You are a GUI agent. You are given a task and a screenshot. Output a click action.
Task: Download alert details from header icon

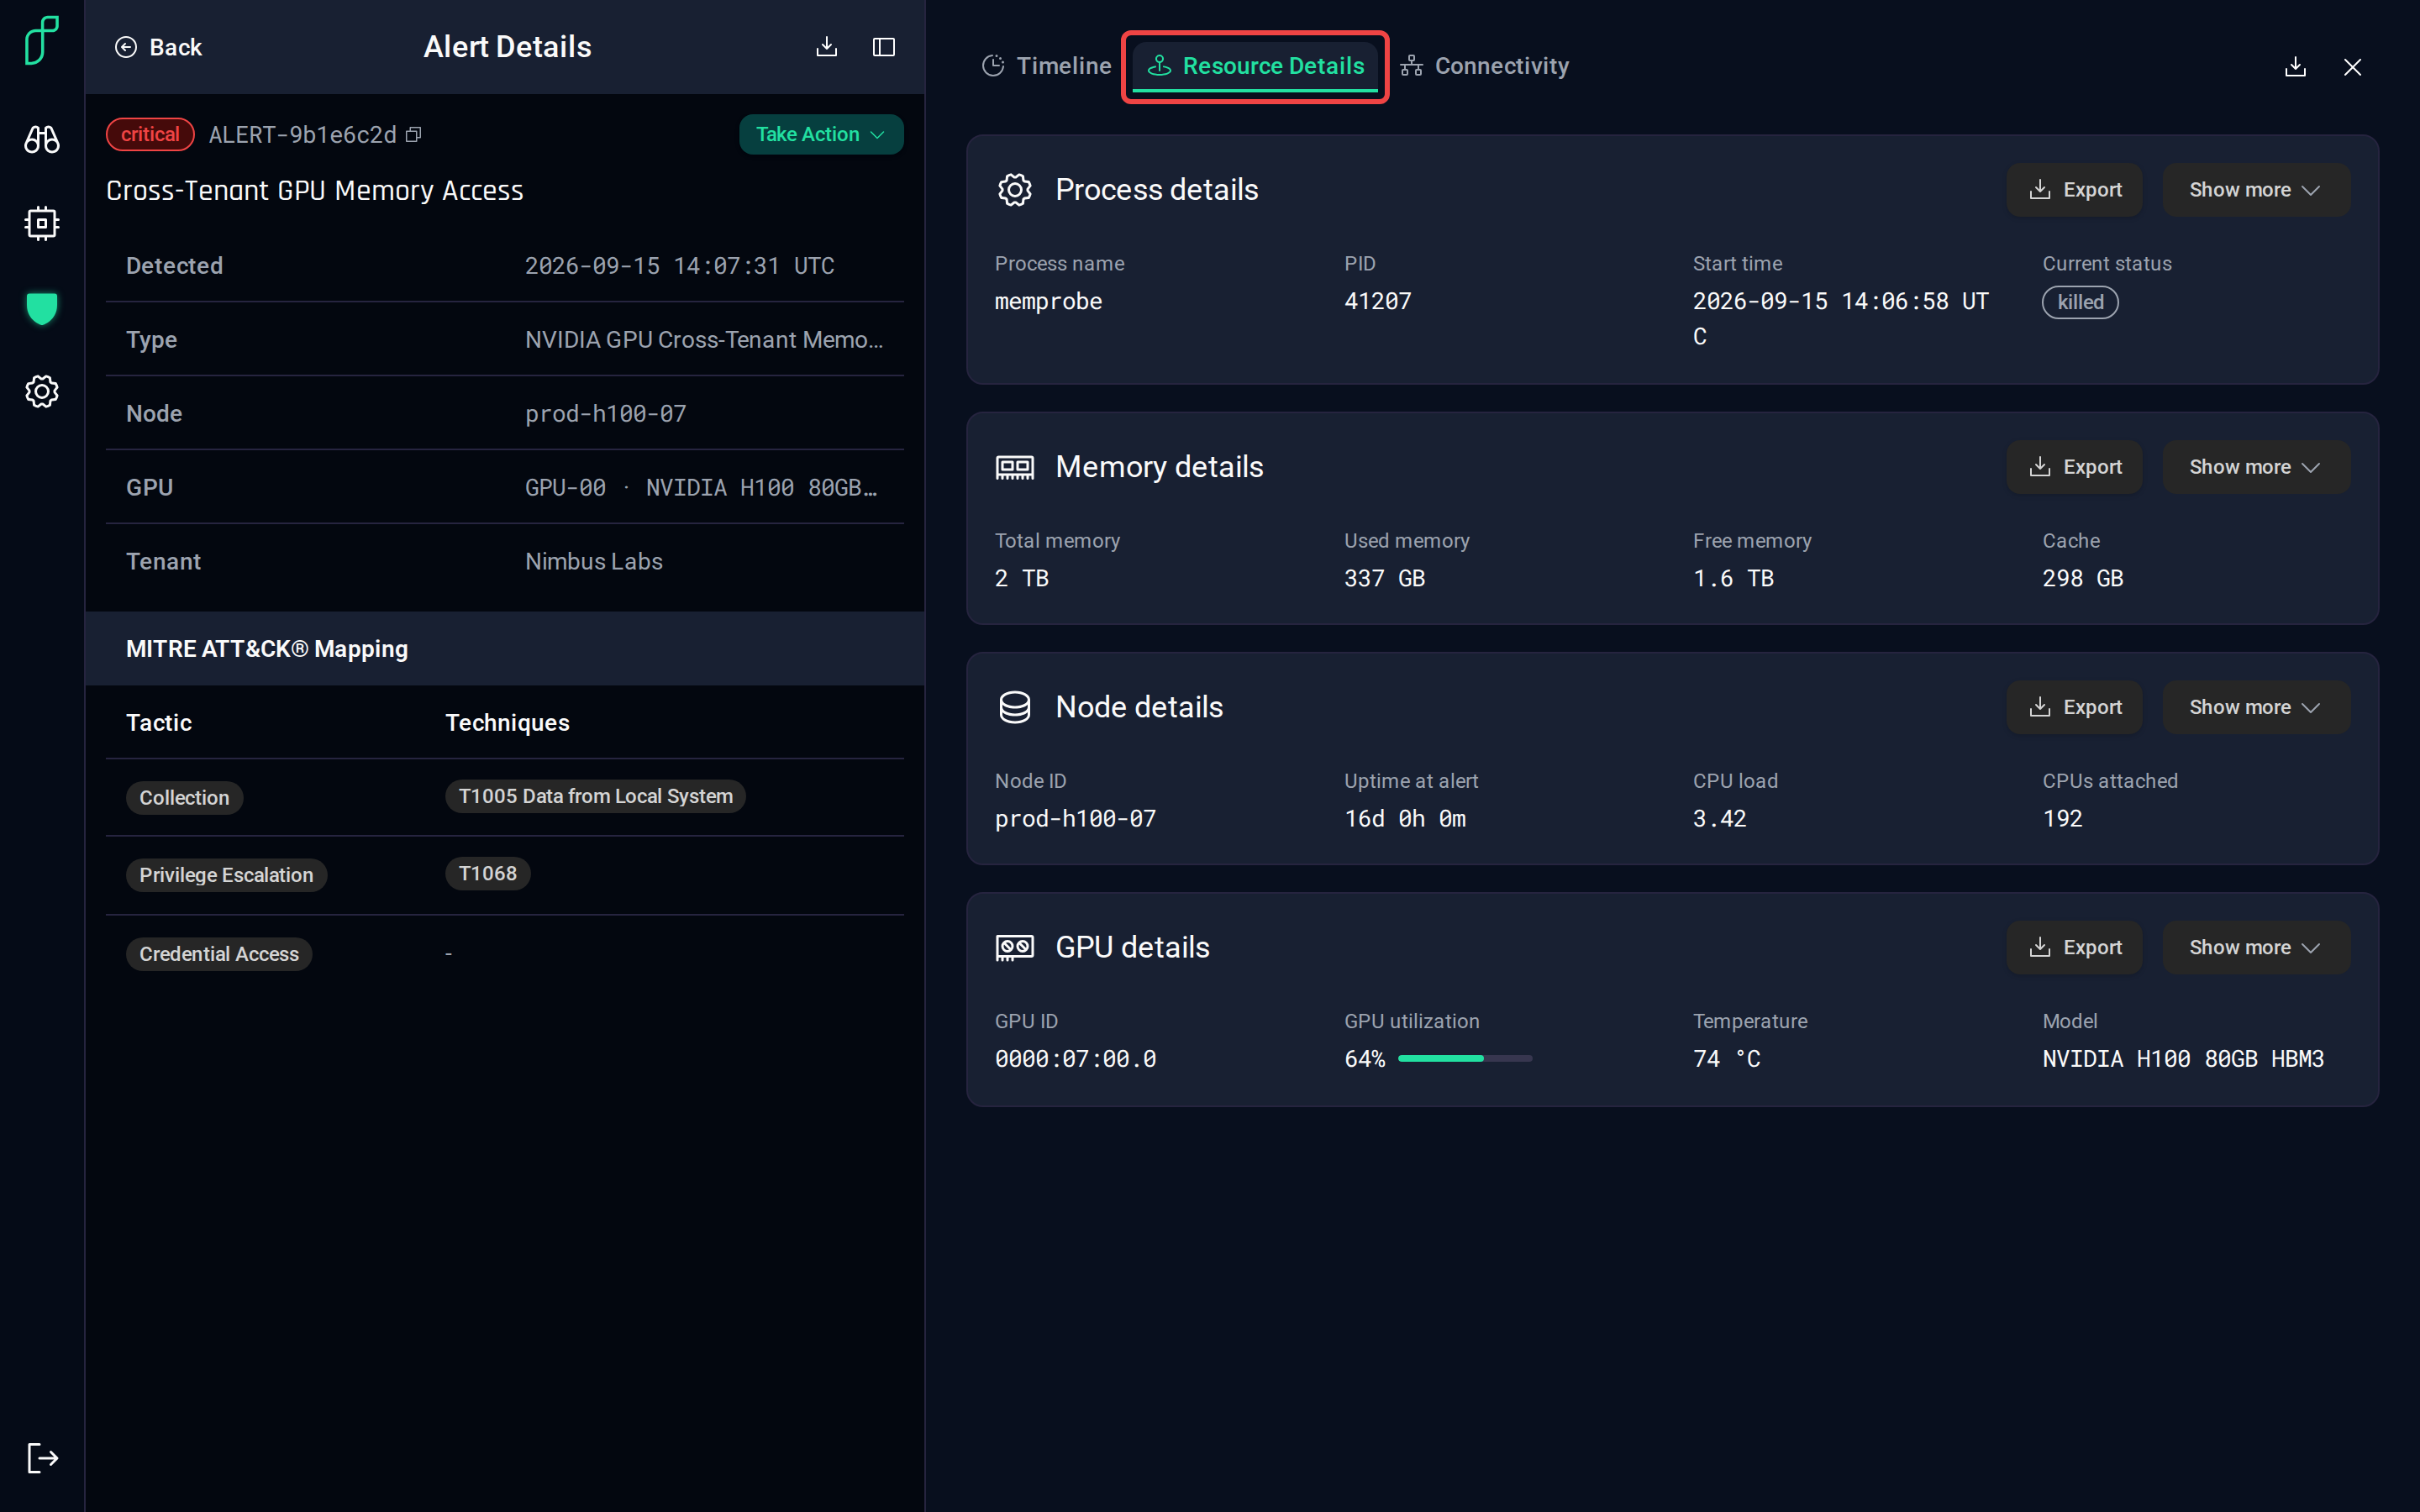point(827,47)
